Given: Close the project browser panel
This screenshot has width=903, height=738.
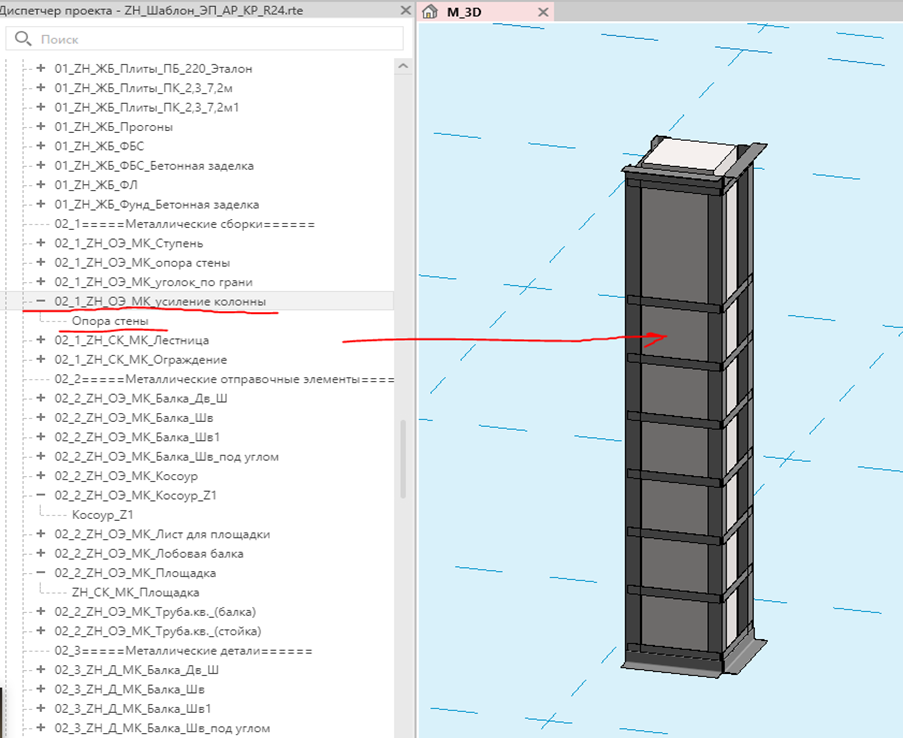Looking at the screenshot, I should [405, 10].
